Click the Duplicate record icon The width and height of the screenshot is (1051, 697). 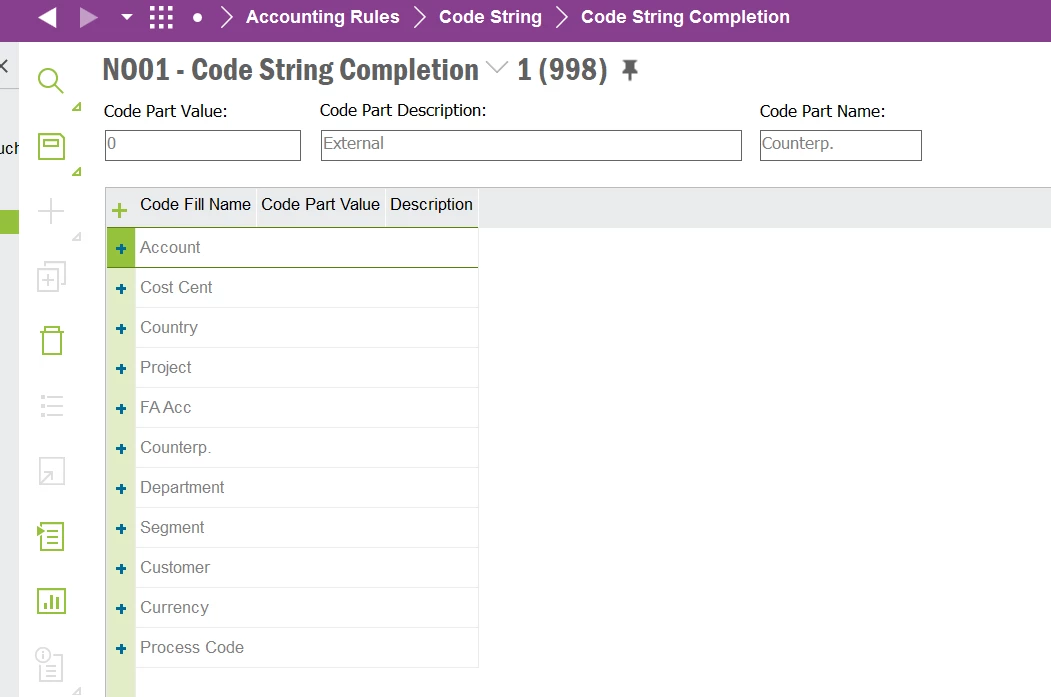point(51,276)
